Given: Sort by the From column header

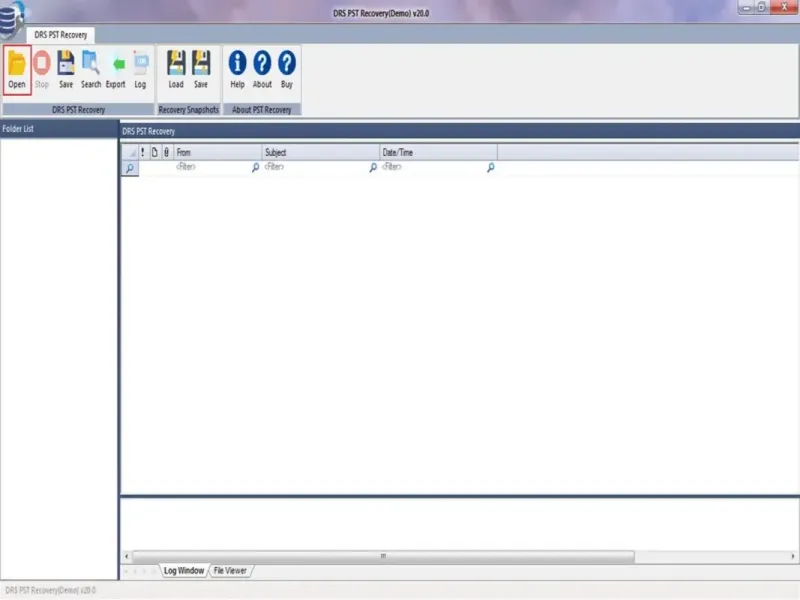Looking at the screenshot, I should click(218, 152).
